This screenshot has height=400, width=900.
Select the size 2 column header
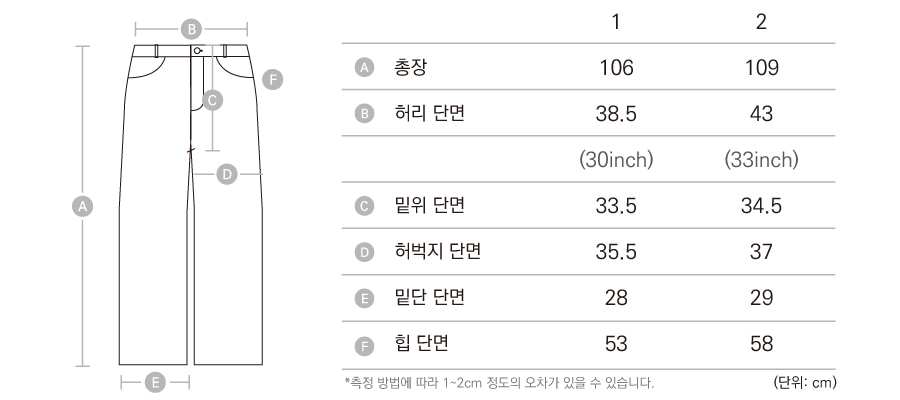click(x=761, y=22)
